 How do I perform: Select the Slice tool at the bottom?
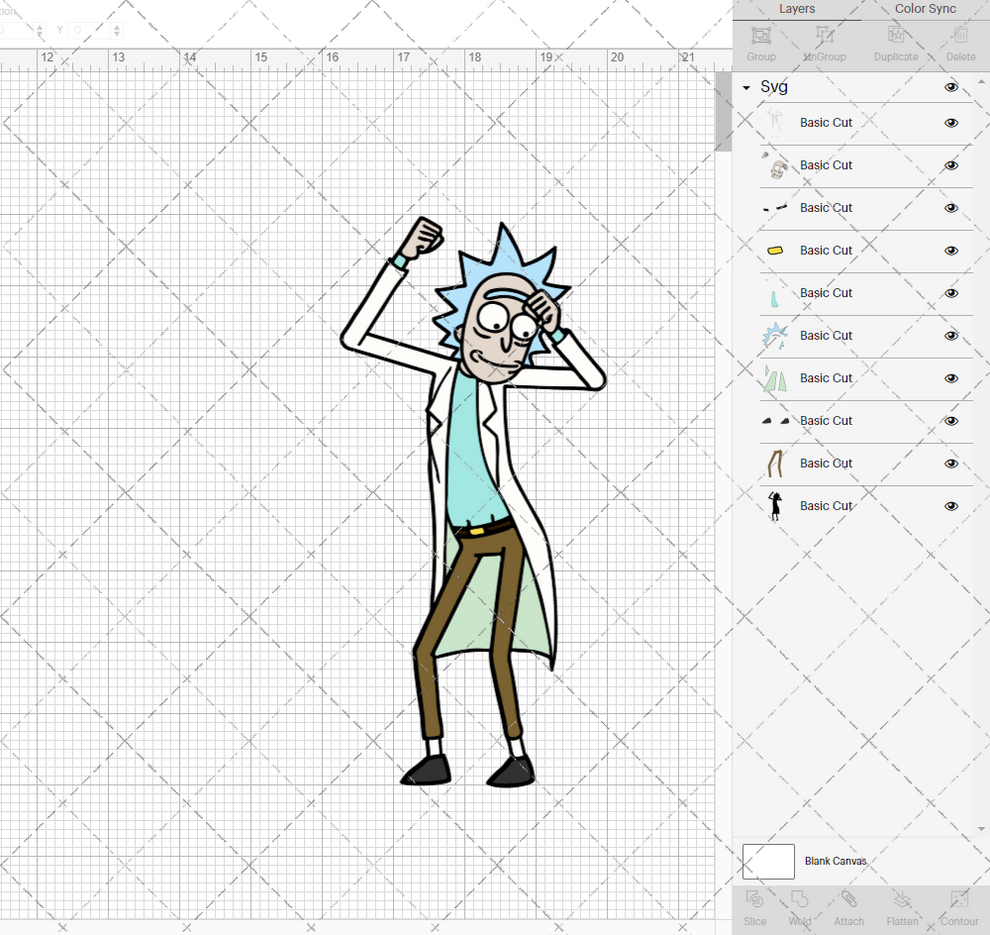[755, 907]
